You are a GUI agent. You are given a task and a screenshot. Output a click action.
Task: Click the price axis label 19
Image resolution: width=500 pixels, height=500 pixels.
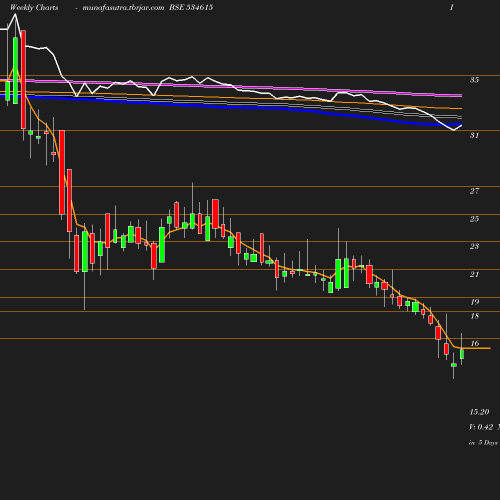(x=474, y=302)
